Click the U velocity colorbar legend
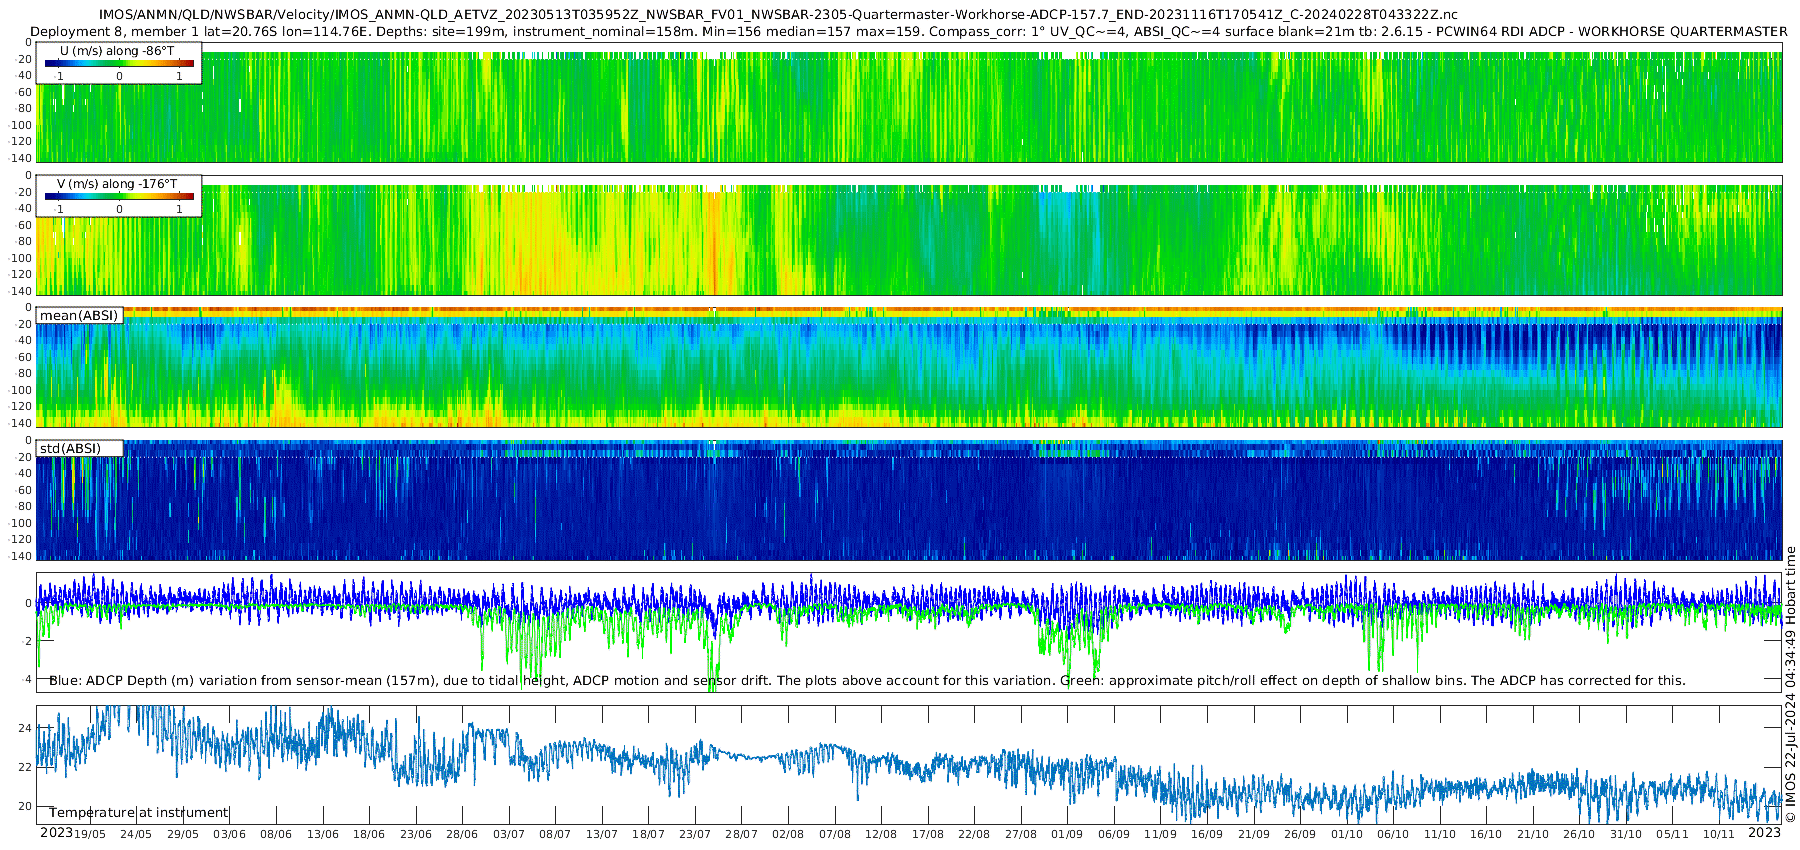Screen dimensions: 1800x850 (x=119, y=62)
